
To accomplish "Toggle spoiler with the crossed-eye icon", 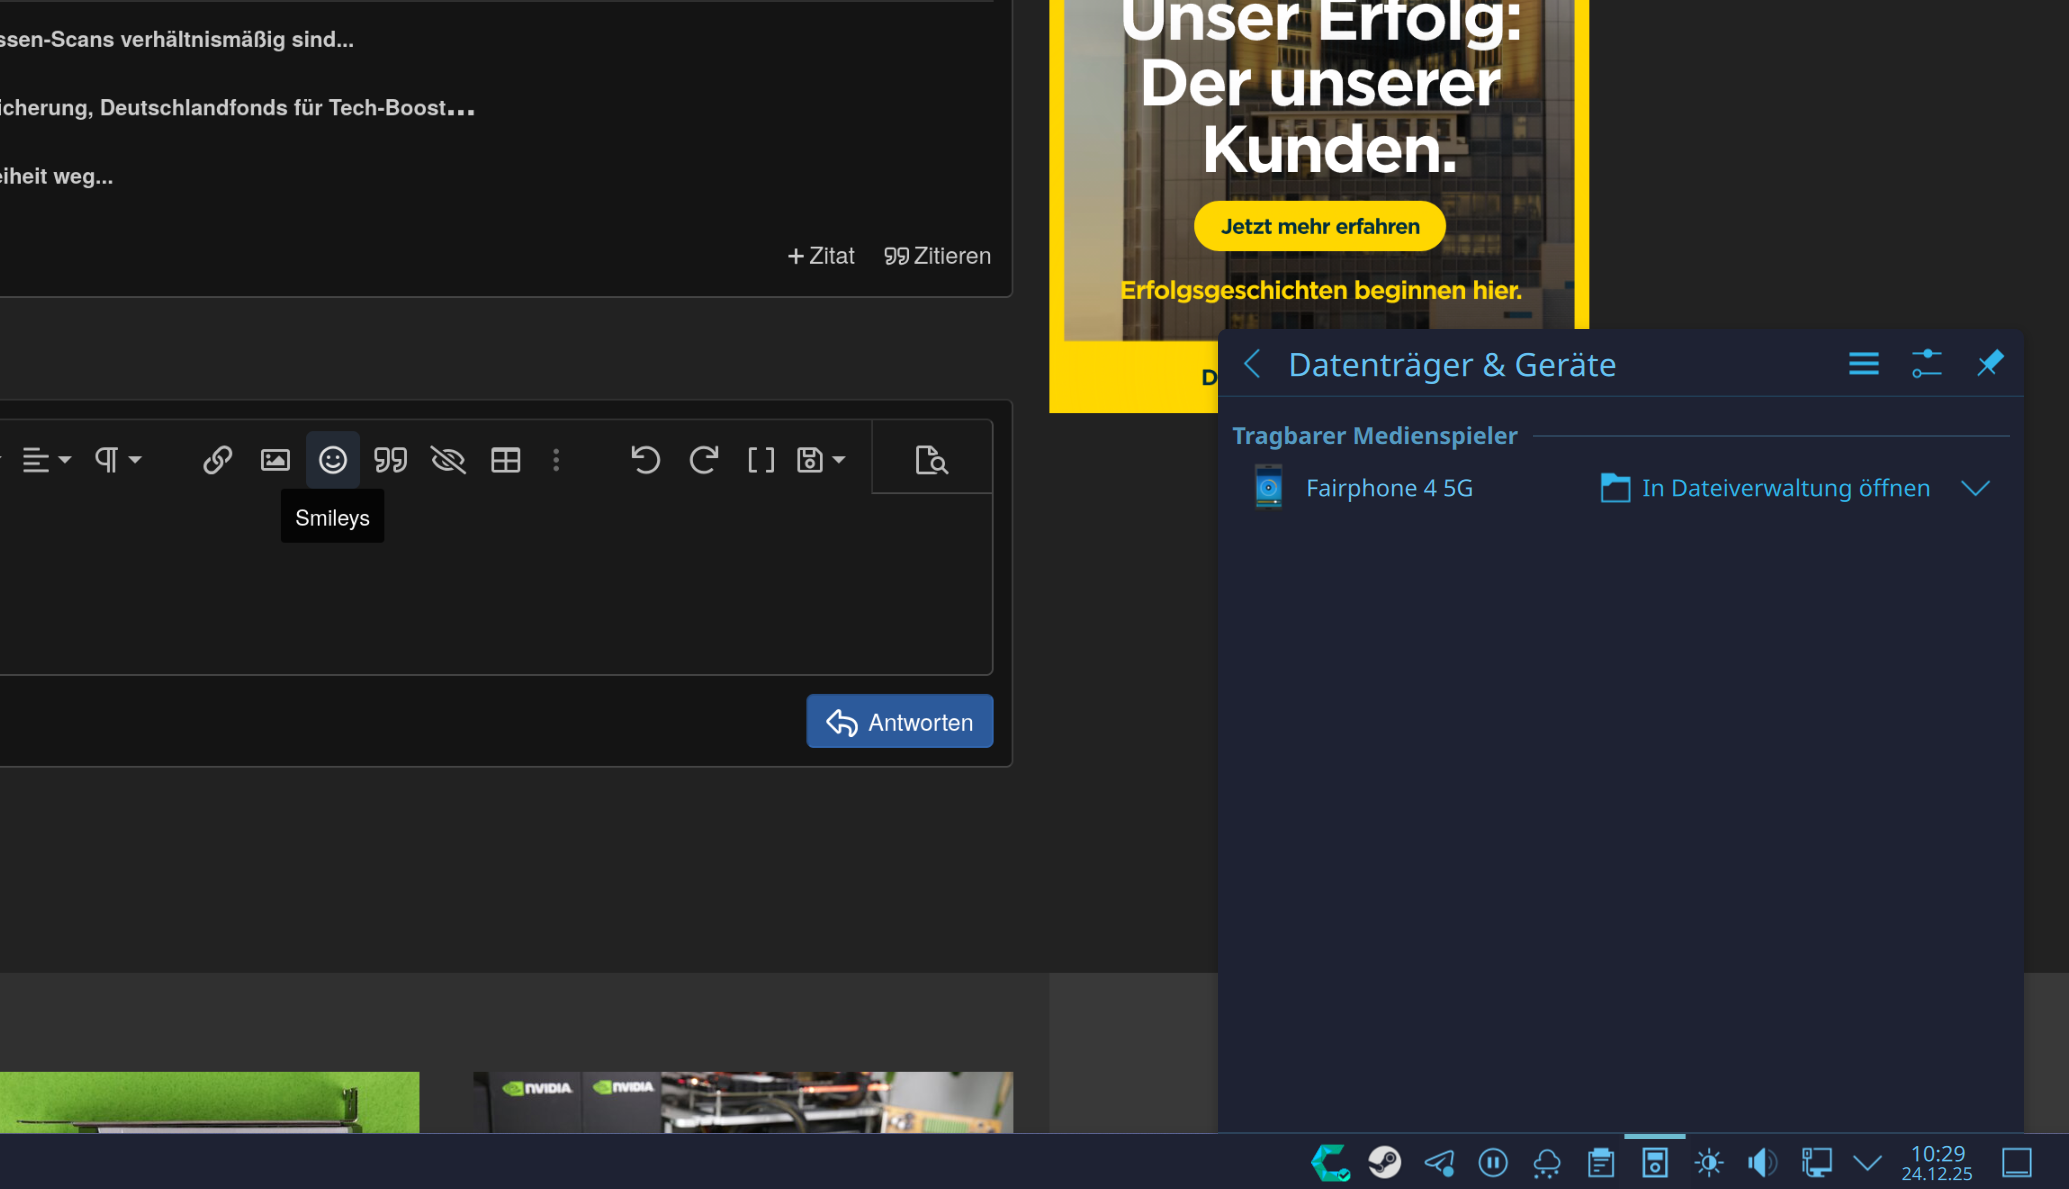I will click(x=448, y=460).
